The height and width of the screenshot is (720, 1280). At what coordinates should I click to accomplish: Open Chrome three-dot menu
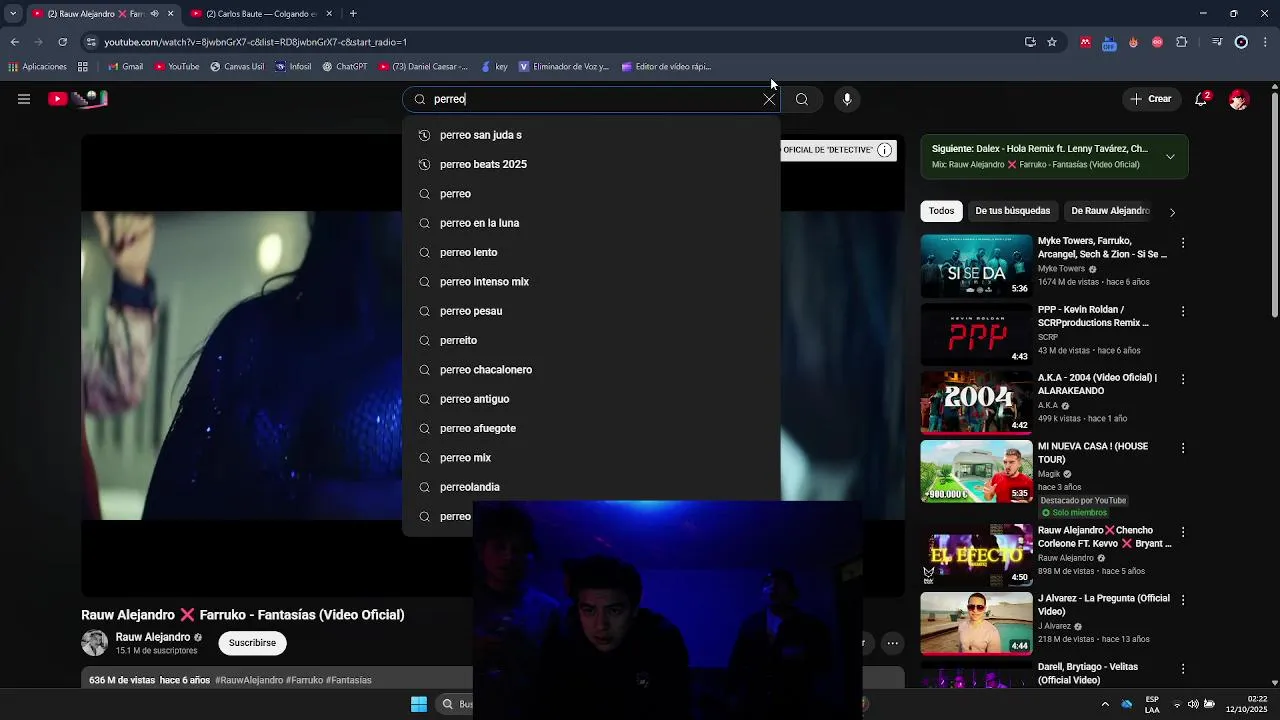(x=1266, y=42)
